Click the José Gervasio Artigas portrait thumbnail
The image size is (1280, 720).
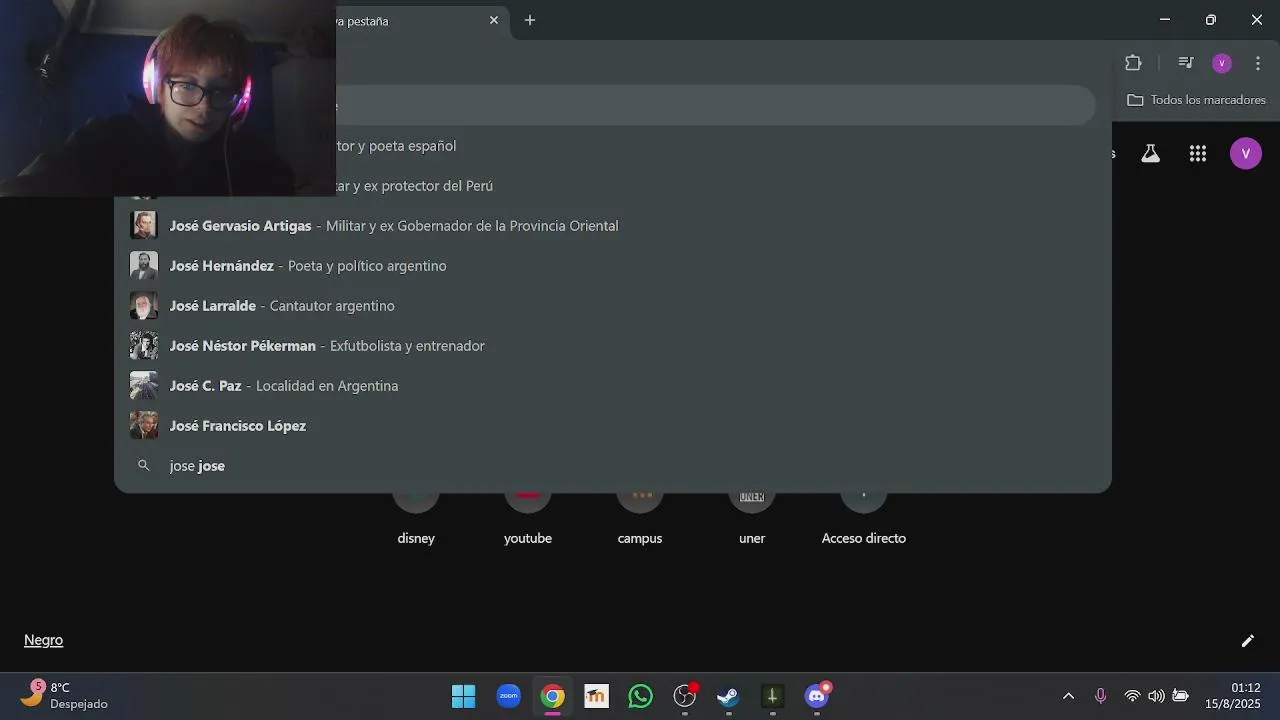pyautogui.click(x=144, y=225)
